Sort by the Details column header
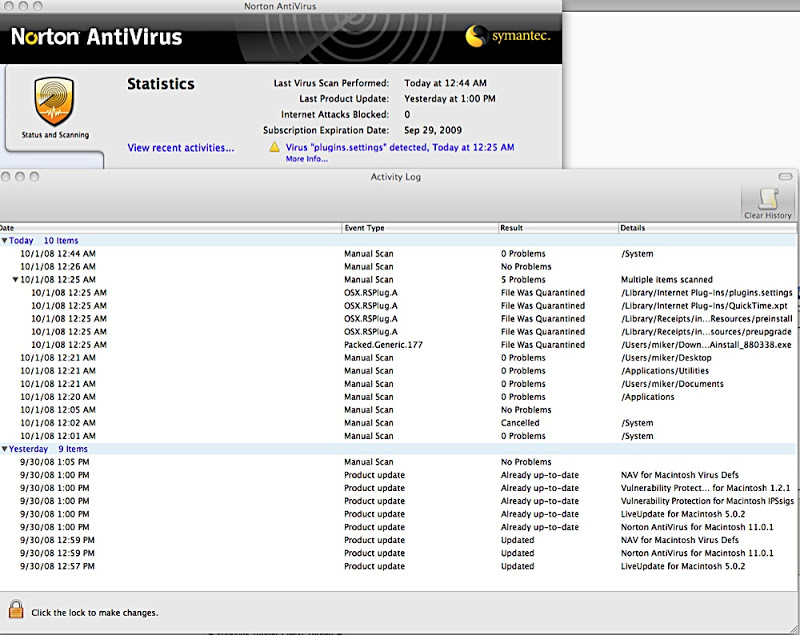This screenshot has width=800, height=635. pos(707,228)
